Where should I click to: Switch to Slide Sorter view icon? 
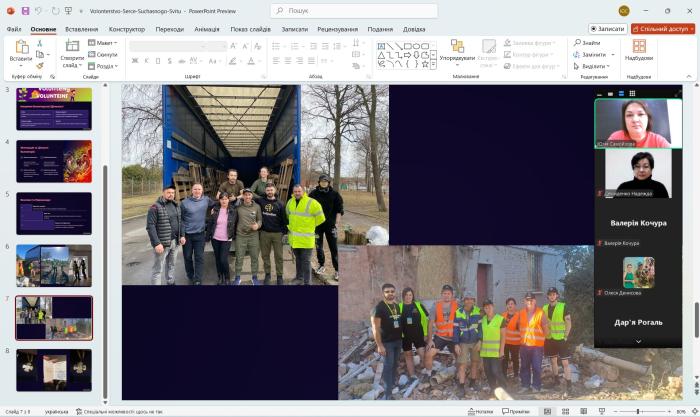click(x=566, y=411)
